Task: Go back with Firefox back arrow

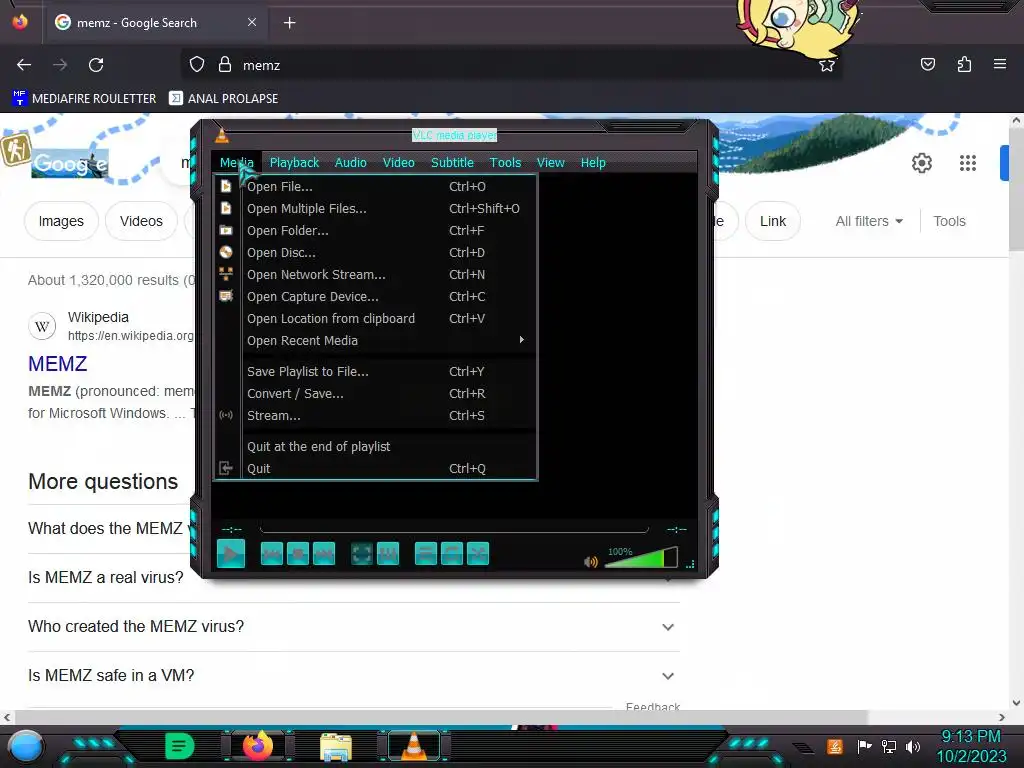Action: point(24,65)
